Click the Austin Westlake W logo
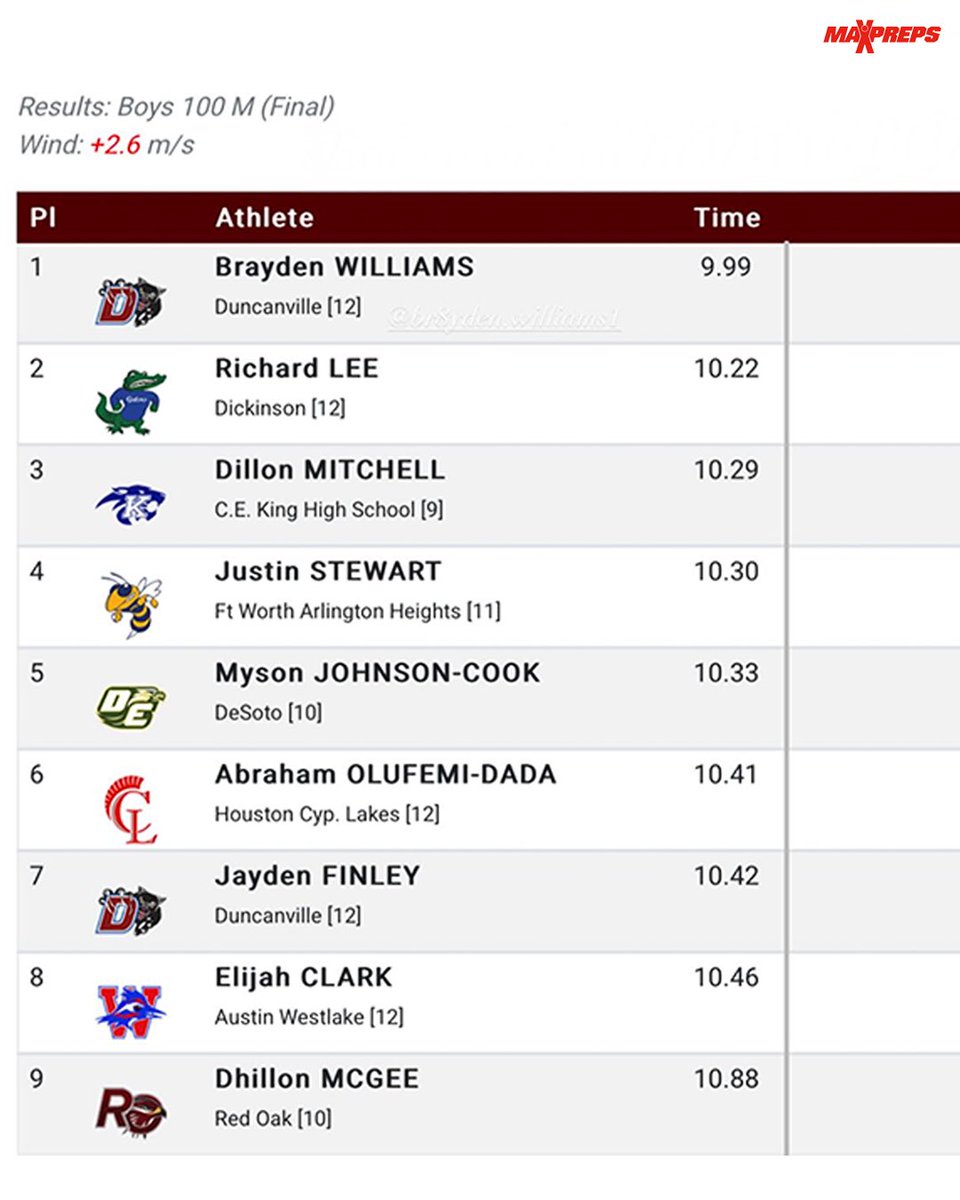The width and height of the screenshot is (960, 1200). click(131, 1010)
